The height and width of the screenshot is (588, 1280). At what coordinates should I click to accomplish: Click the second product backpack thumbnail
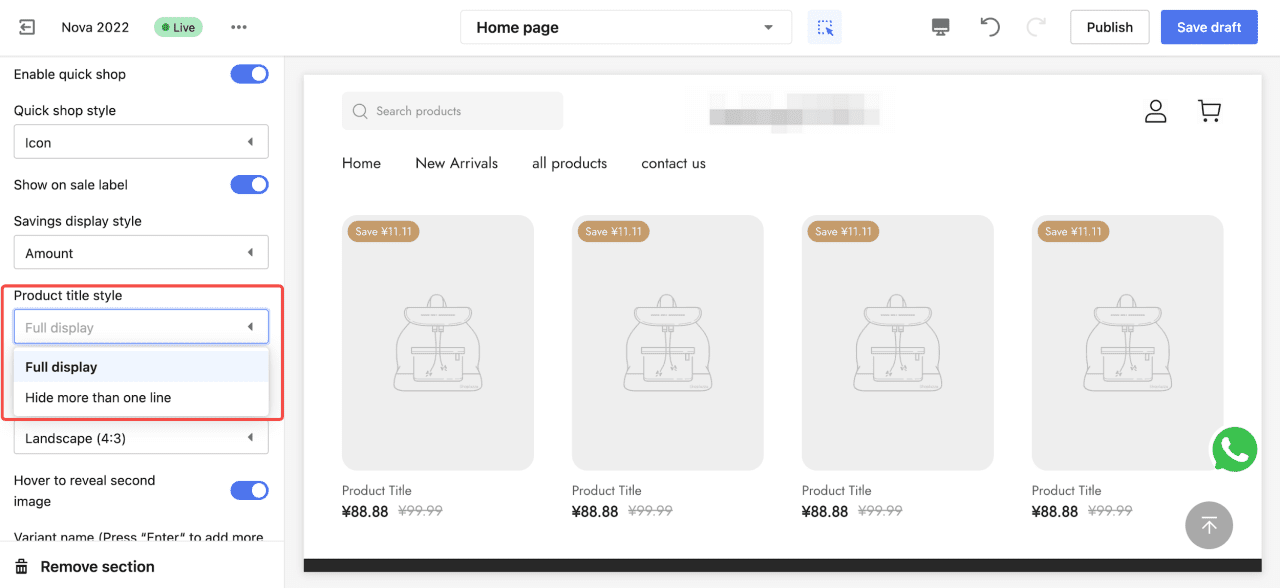pyautogui.click(x=668, y=343)
